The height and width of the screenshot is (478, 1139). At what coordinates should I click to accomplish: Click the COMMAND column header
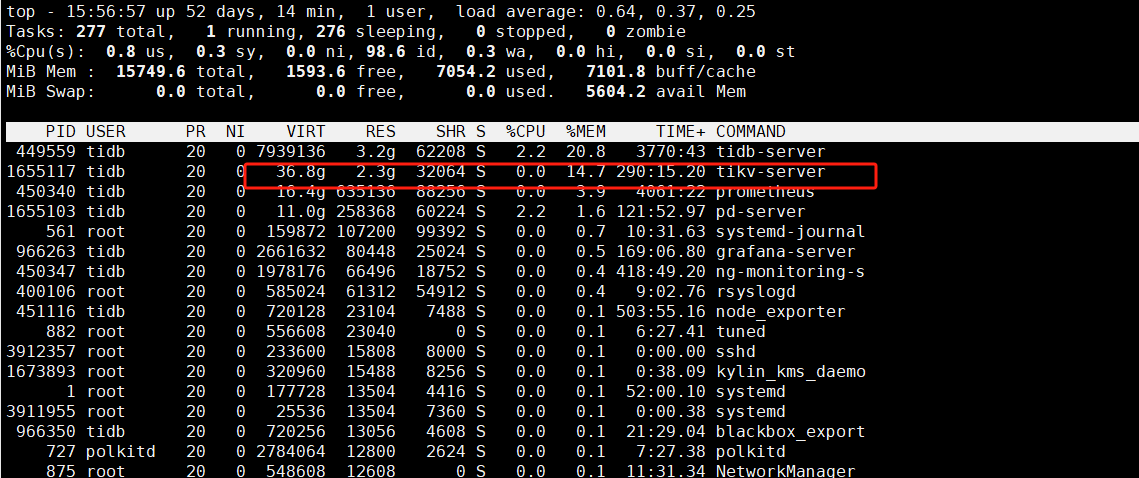(751, 131)
